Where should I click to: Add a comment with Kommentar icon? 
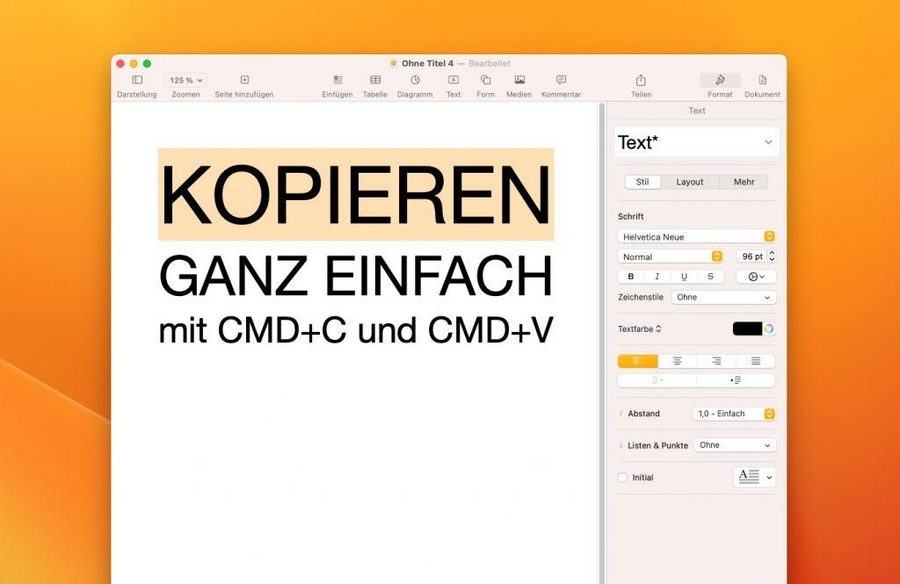pos(561,80)
